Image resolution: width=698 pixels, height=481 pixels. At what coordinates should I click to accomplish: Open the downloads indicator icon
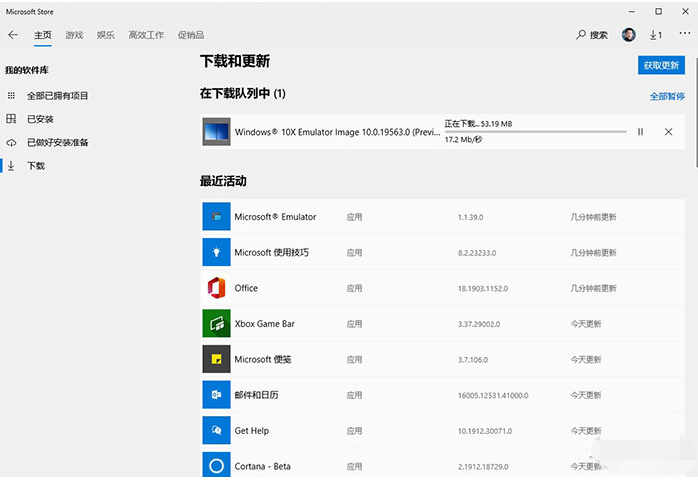point(656,35)
